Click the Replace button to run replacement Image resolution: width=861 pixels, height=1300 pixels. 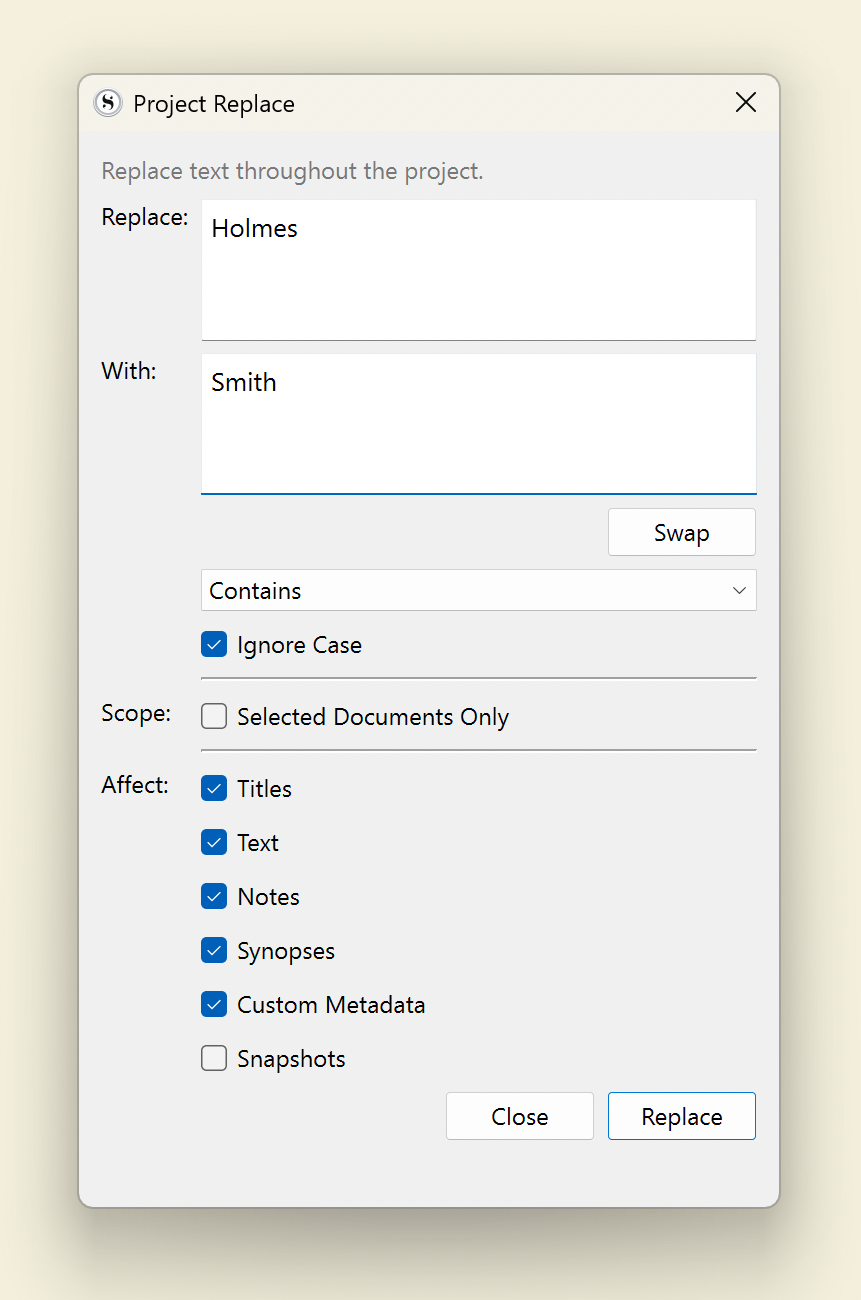pos(681,1116)
